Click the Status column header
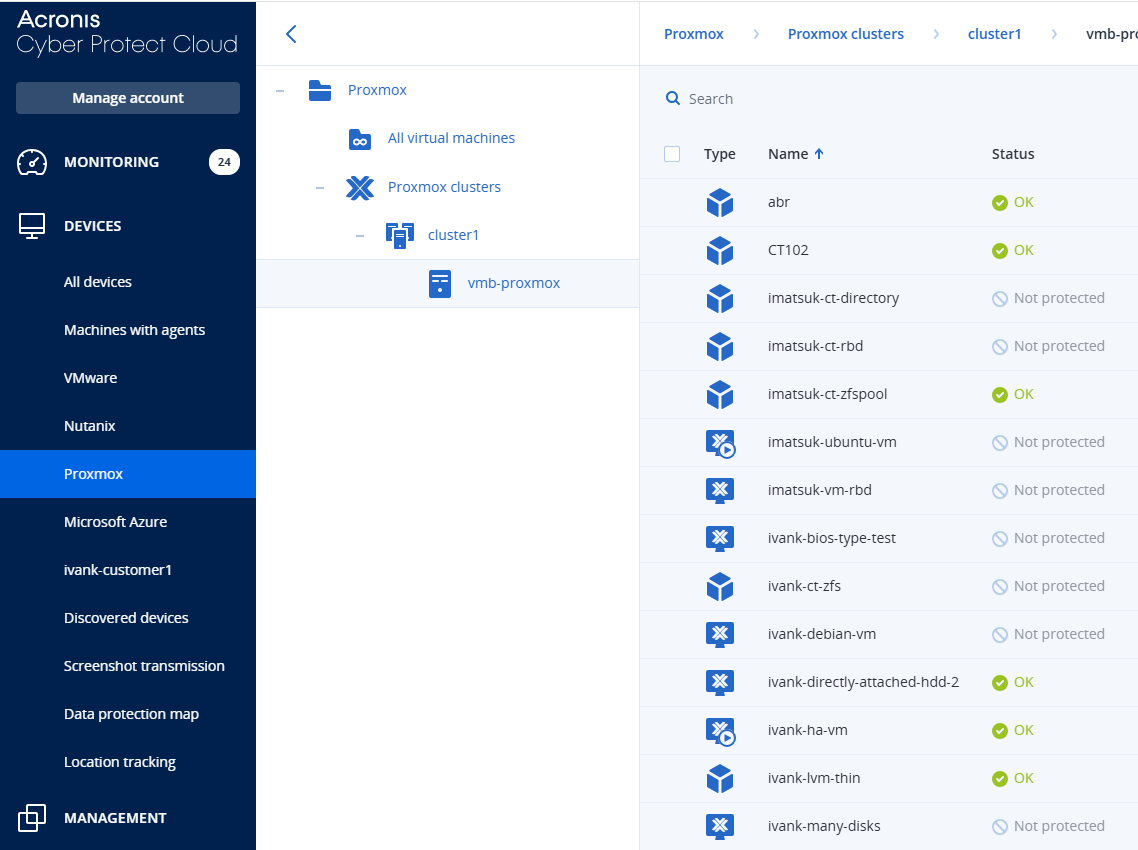 pos(1013,154)
